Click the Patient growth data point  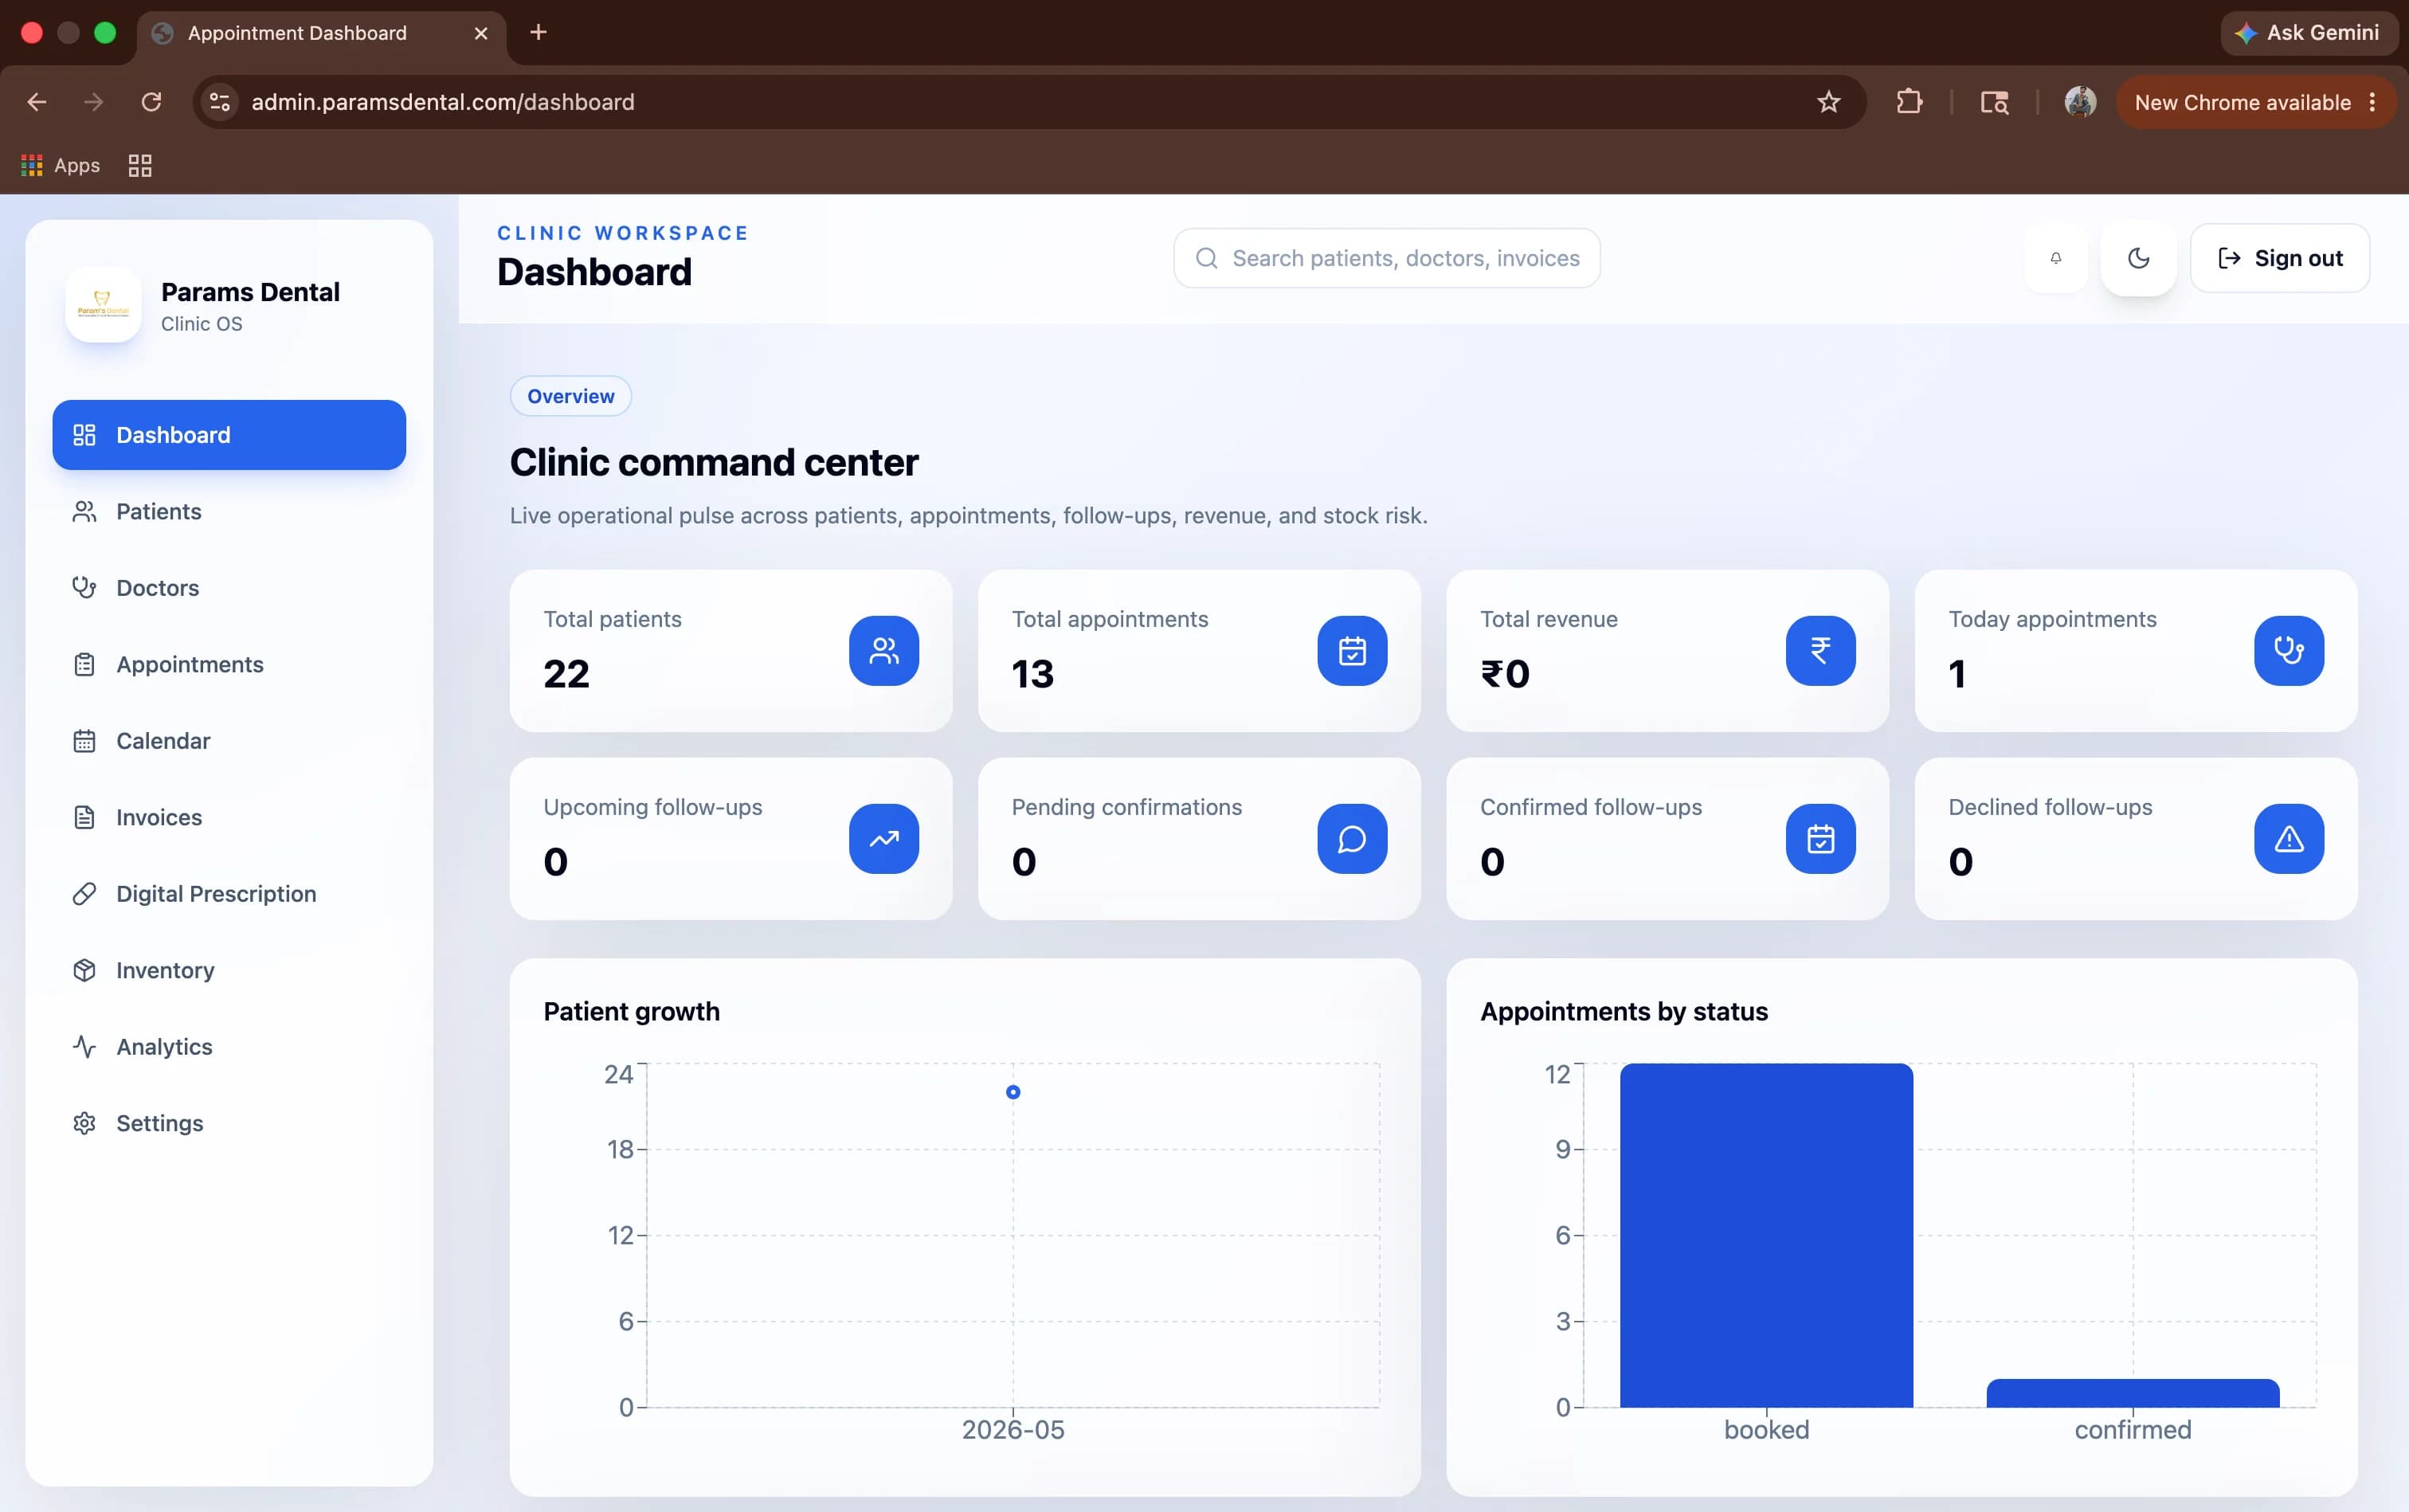(1013, 1092)
